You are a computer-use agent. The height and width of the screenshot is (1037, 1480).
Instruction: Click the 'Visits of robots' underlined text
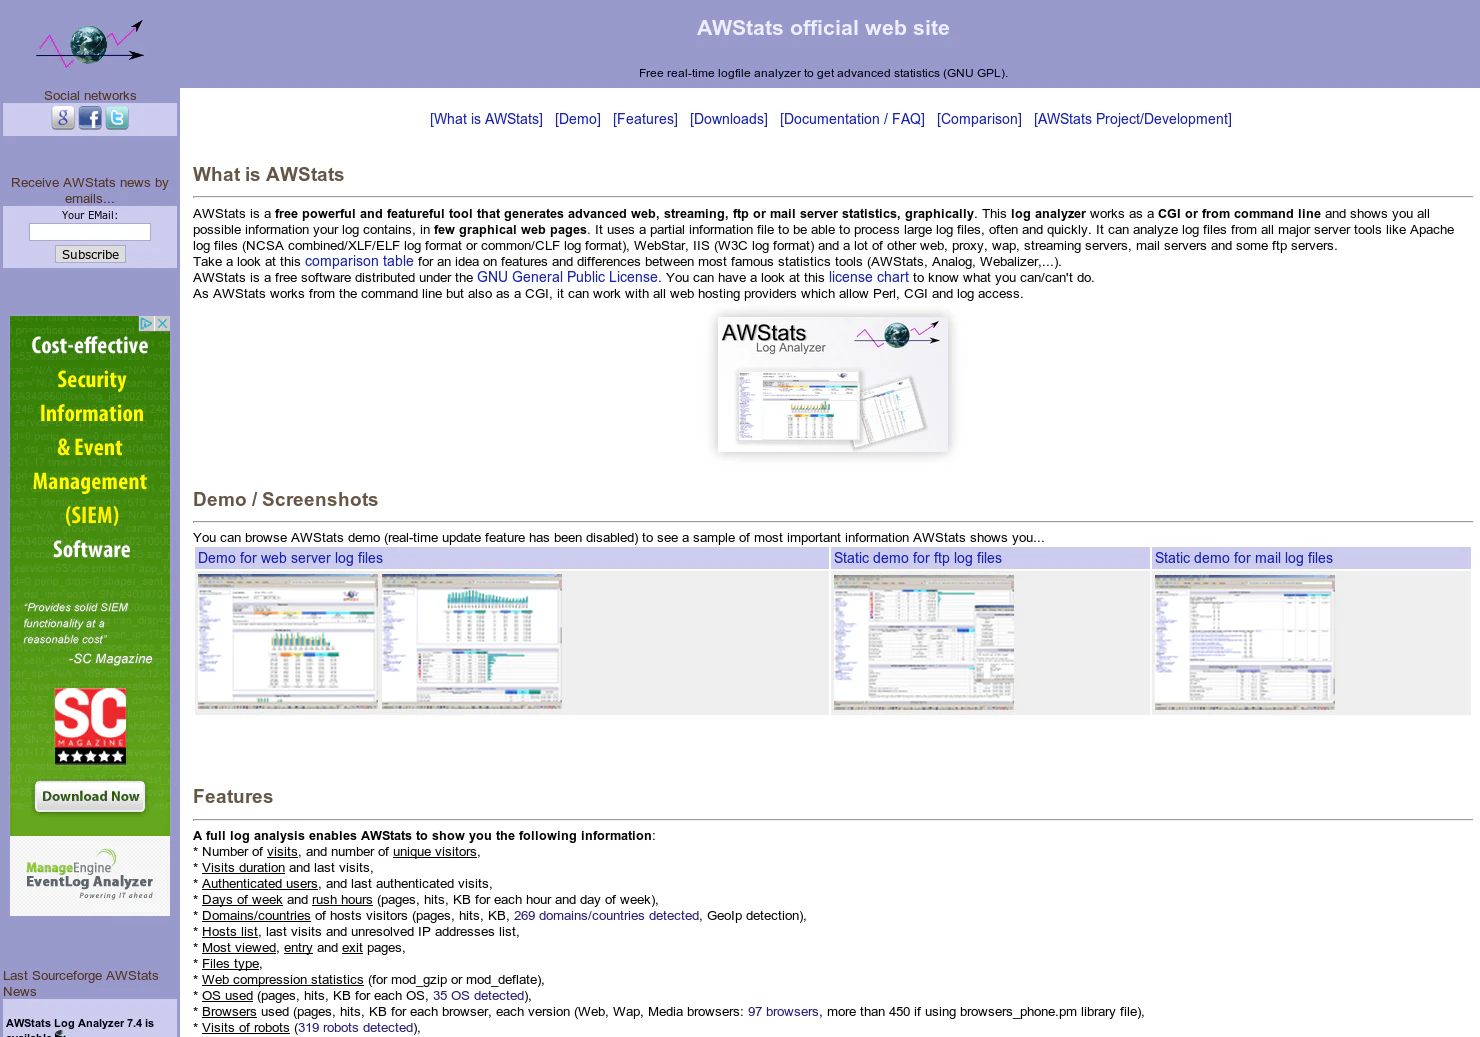pyautogui.click(x=246, y=1028)
